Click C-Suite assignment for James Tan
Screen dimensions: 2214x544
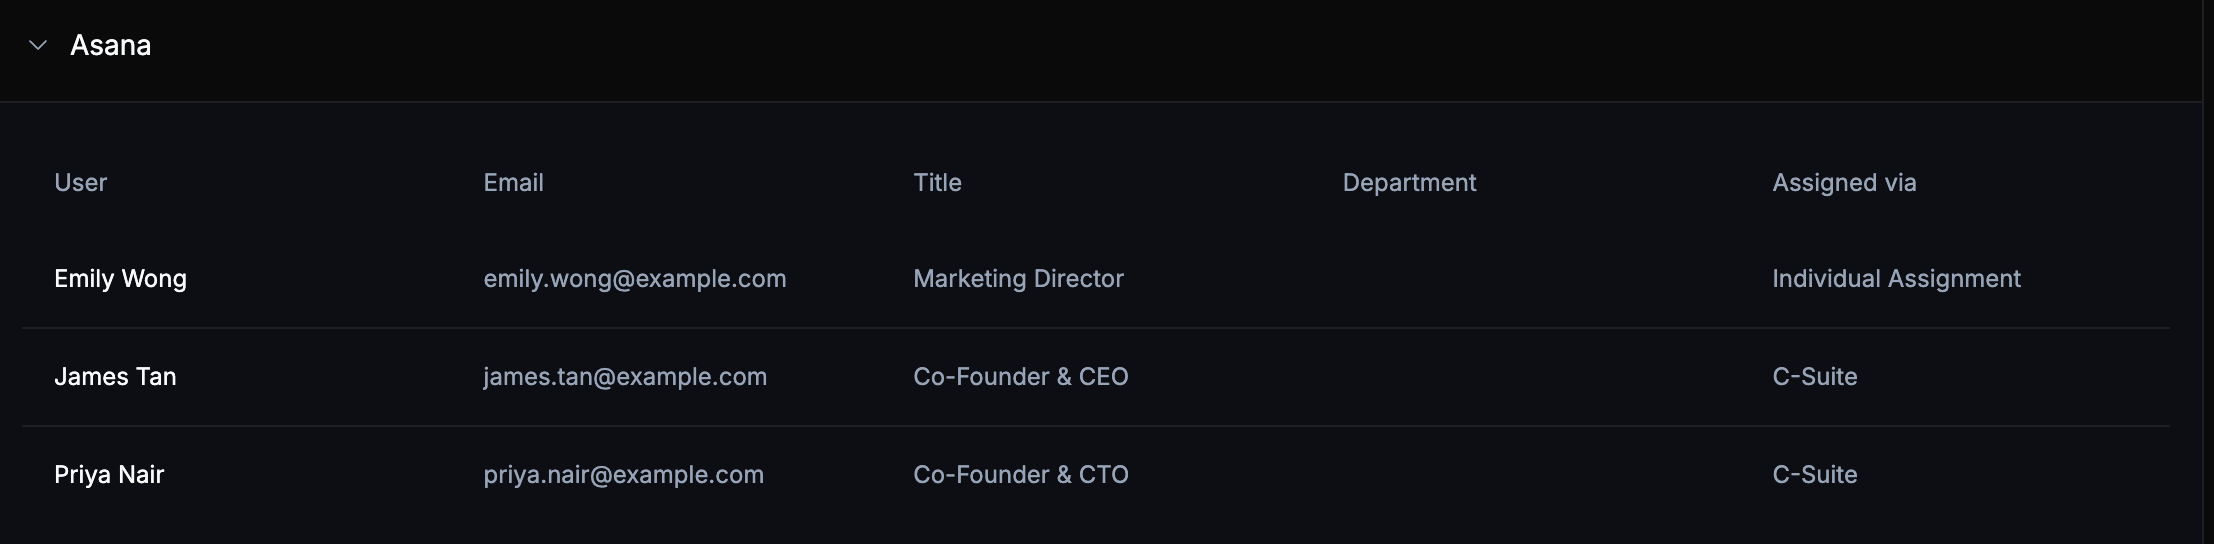coord(1814,376)
